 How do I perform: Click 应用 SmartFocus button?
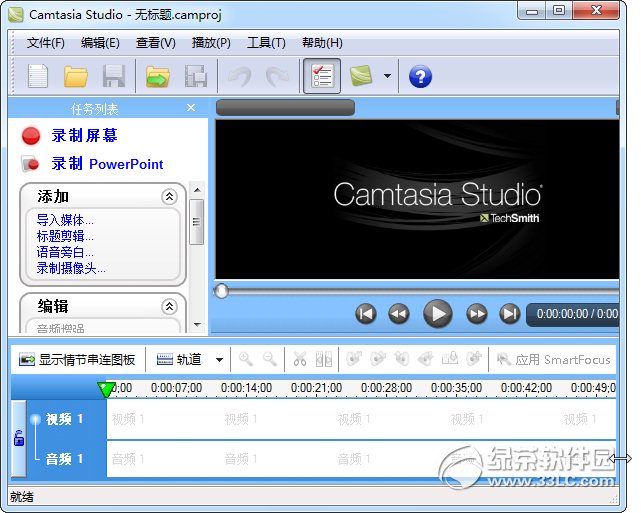click(x=553, y=360)
